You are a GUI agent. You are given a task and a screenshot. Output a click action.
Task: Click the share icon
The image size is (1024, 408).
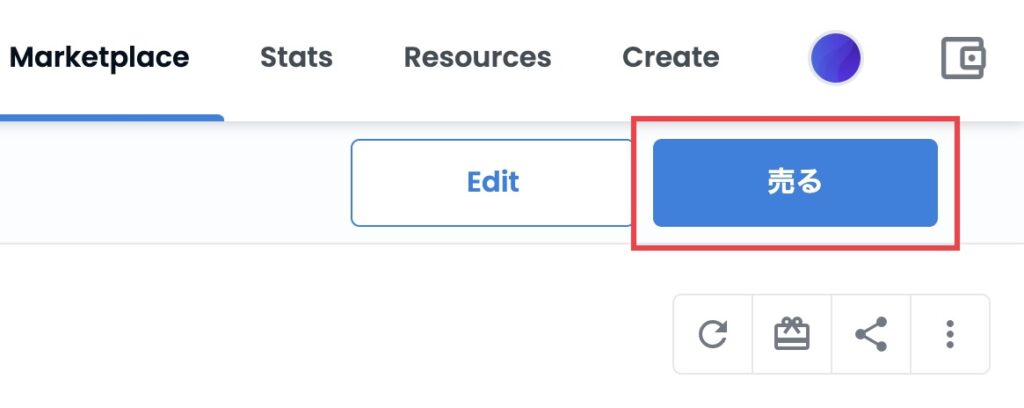coord(871,334)
